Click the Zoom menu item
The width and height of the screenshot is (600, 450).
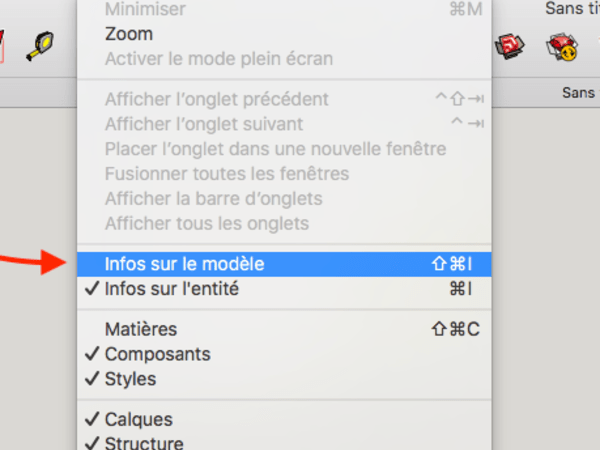click(129, 33)
